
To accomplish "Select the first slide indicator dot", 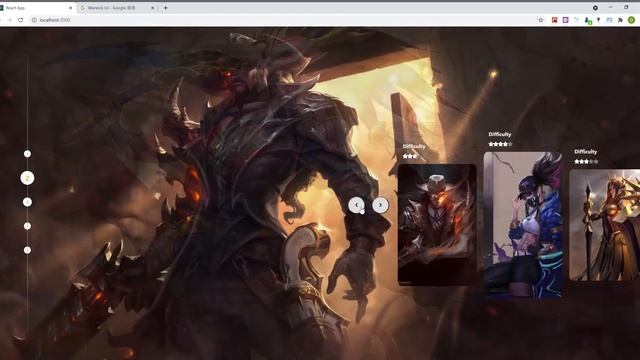I will pyautogui.click(x=27, y=154).
